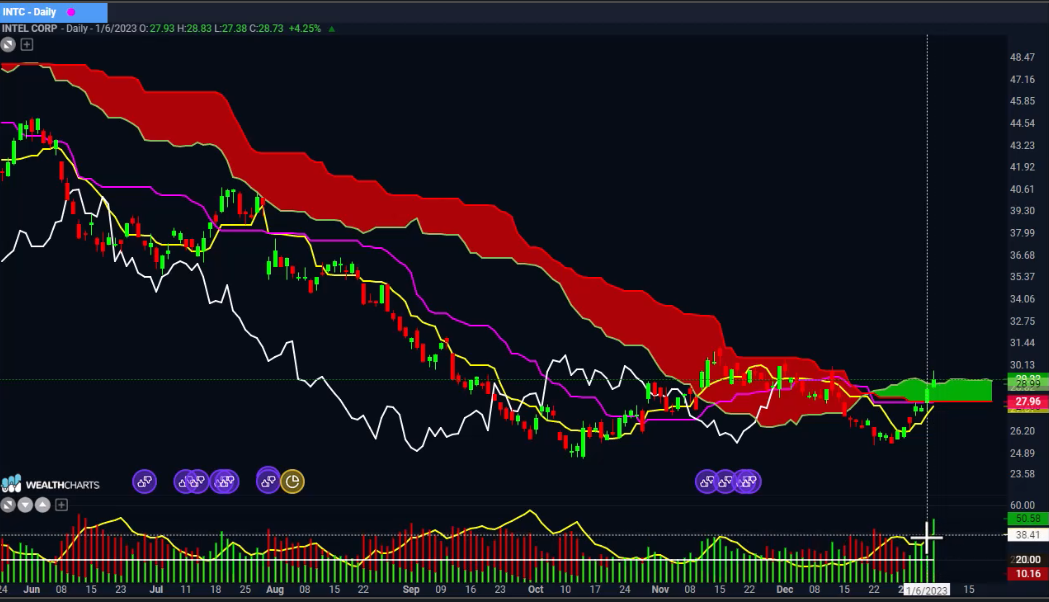Click the Nov label on the date axis
Viewport: 1049px width, 602px height.
coord(660,589)
